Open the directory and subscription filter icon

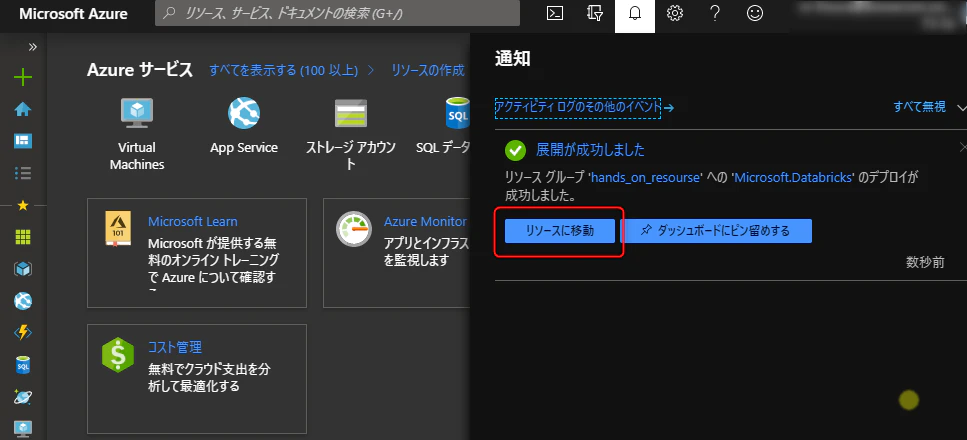click(x=595, y=14)
